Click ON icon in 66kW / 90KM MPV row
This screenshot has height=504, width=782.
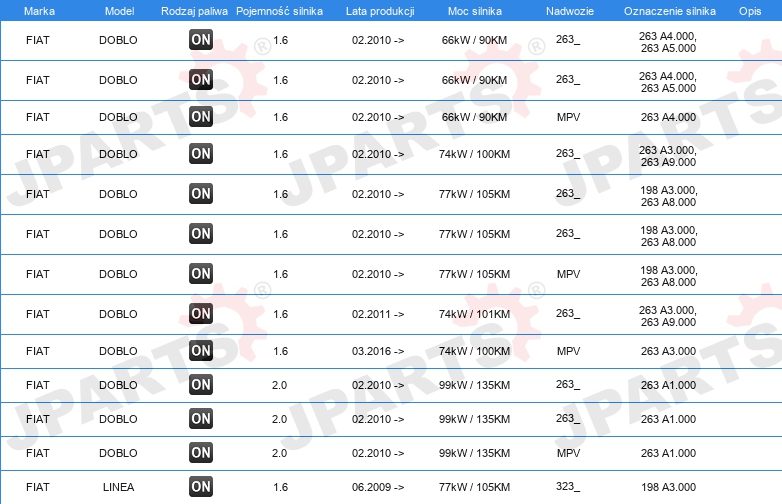click(201, 117)
